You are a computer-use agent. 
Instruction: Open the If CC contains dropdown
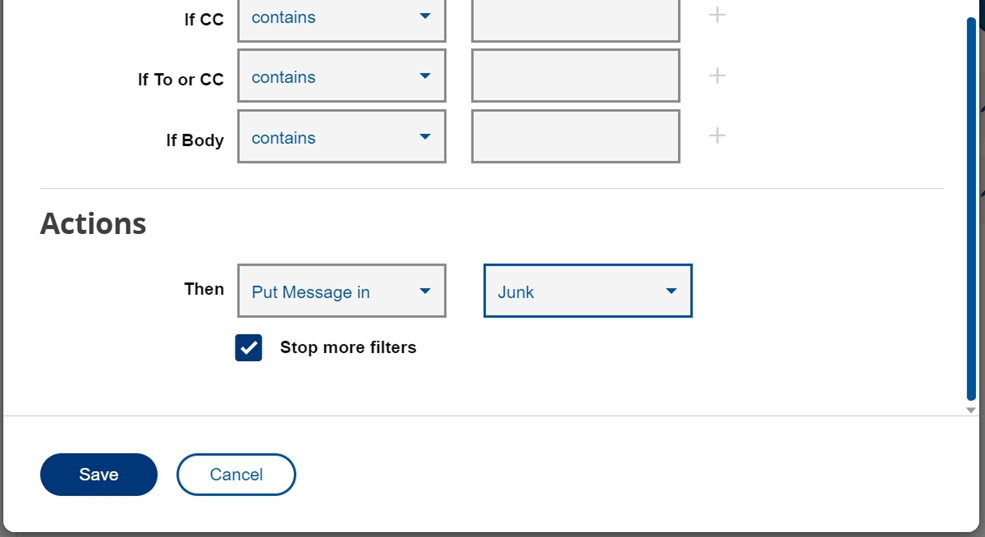coord(341,18)
